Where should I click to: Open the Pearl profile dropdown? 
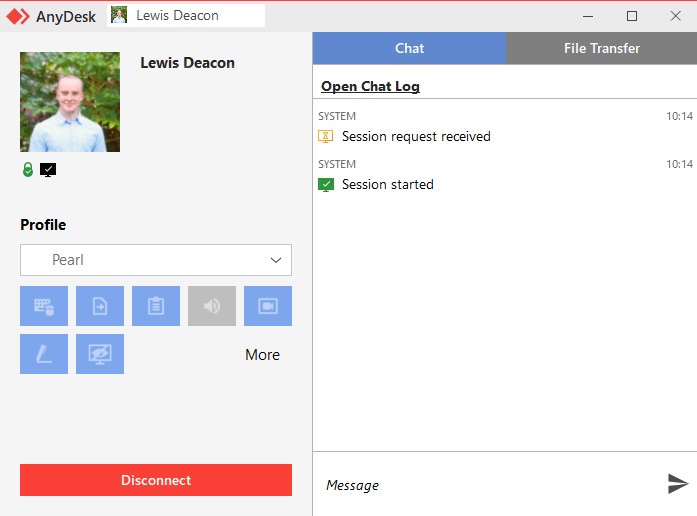pyautogui.click(x=155, y=260)
